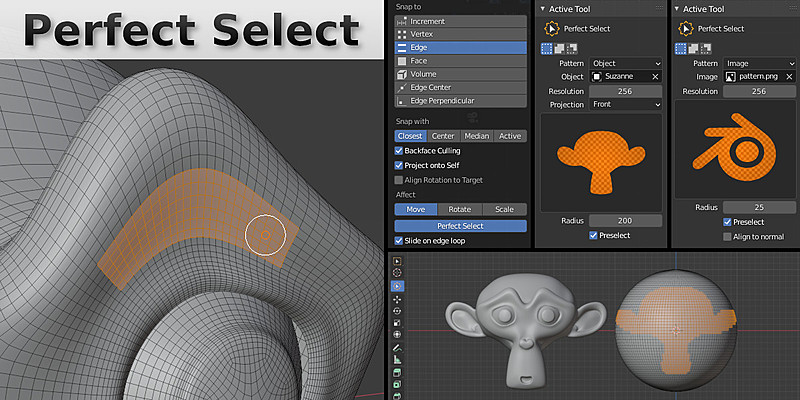Image resolution: width=800 pixels, height=400 pixels.
Task: Toggle Align Rotation to Target checkbox
Action: (x=398, y=180)
